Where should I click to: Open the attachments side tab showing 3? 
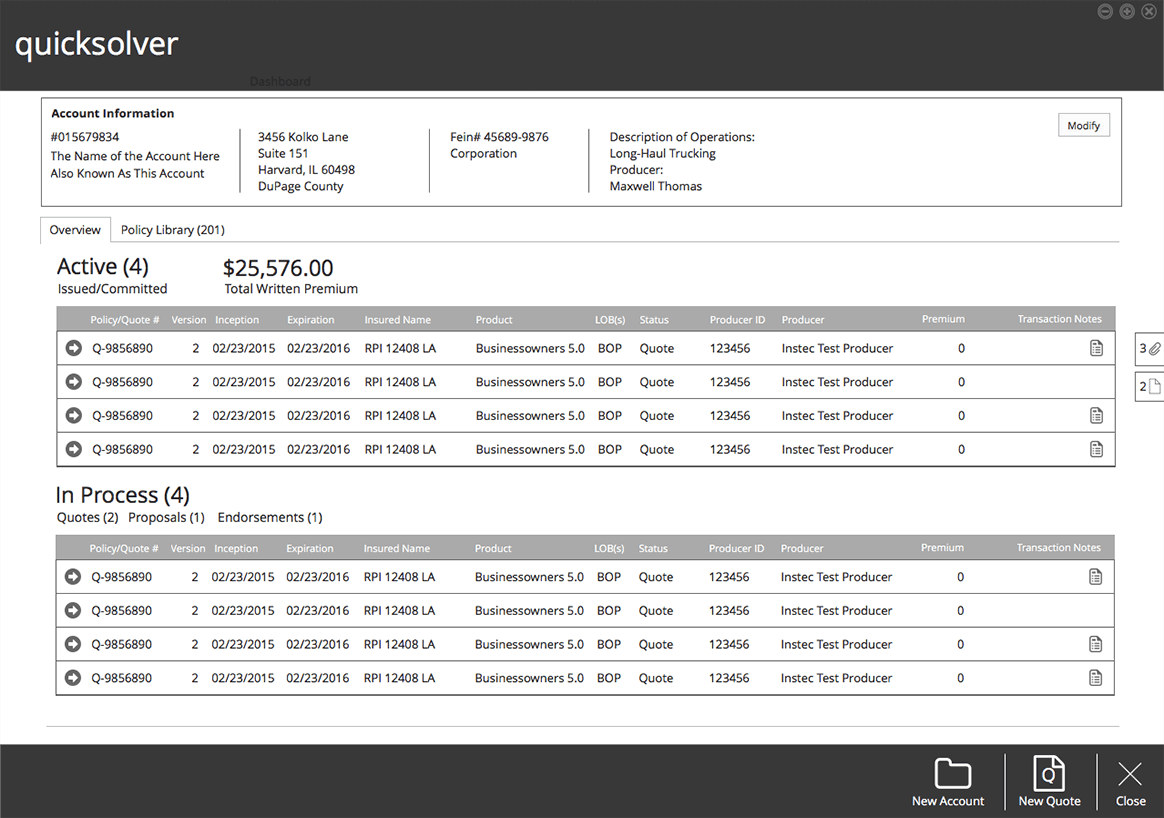point(1150,349)
